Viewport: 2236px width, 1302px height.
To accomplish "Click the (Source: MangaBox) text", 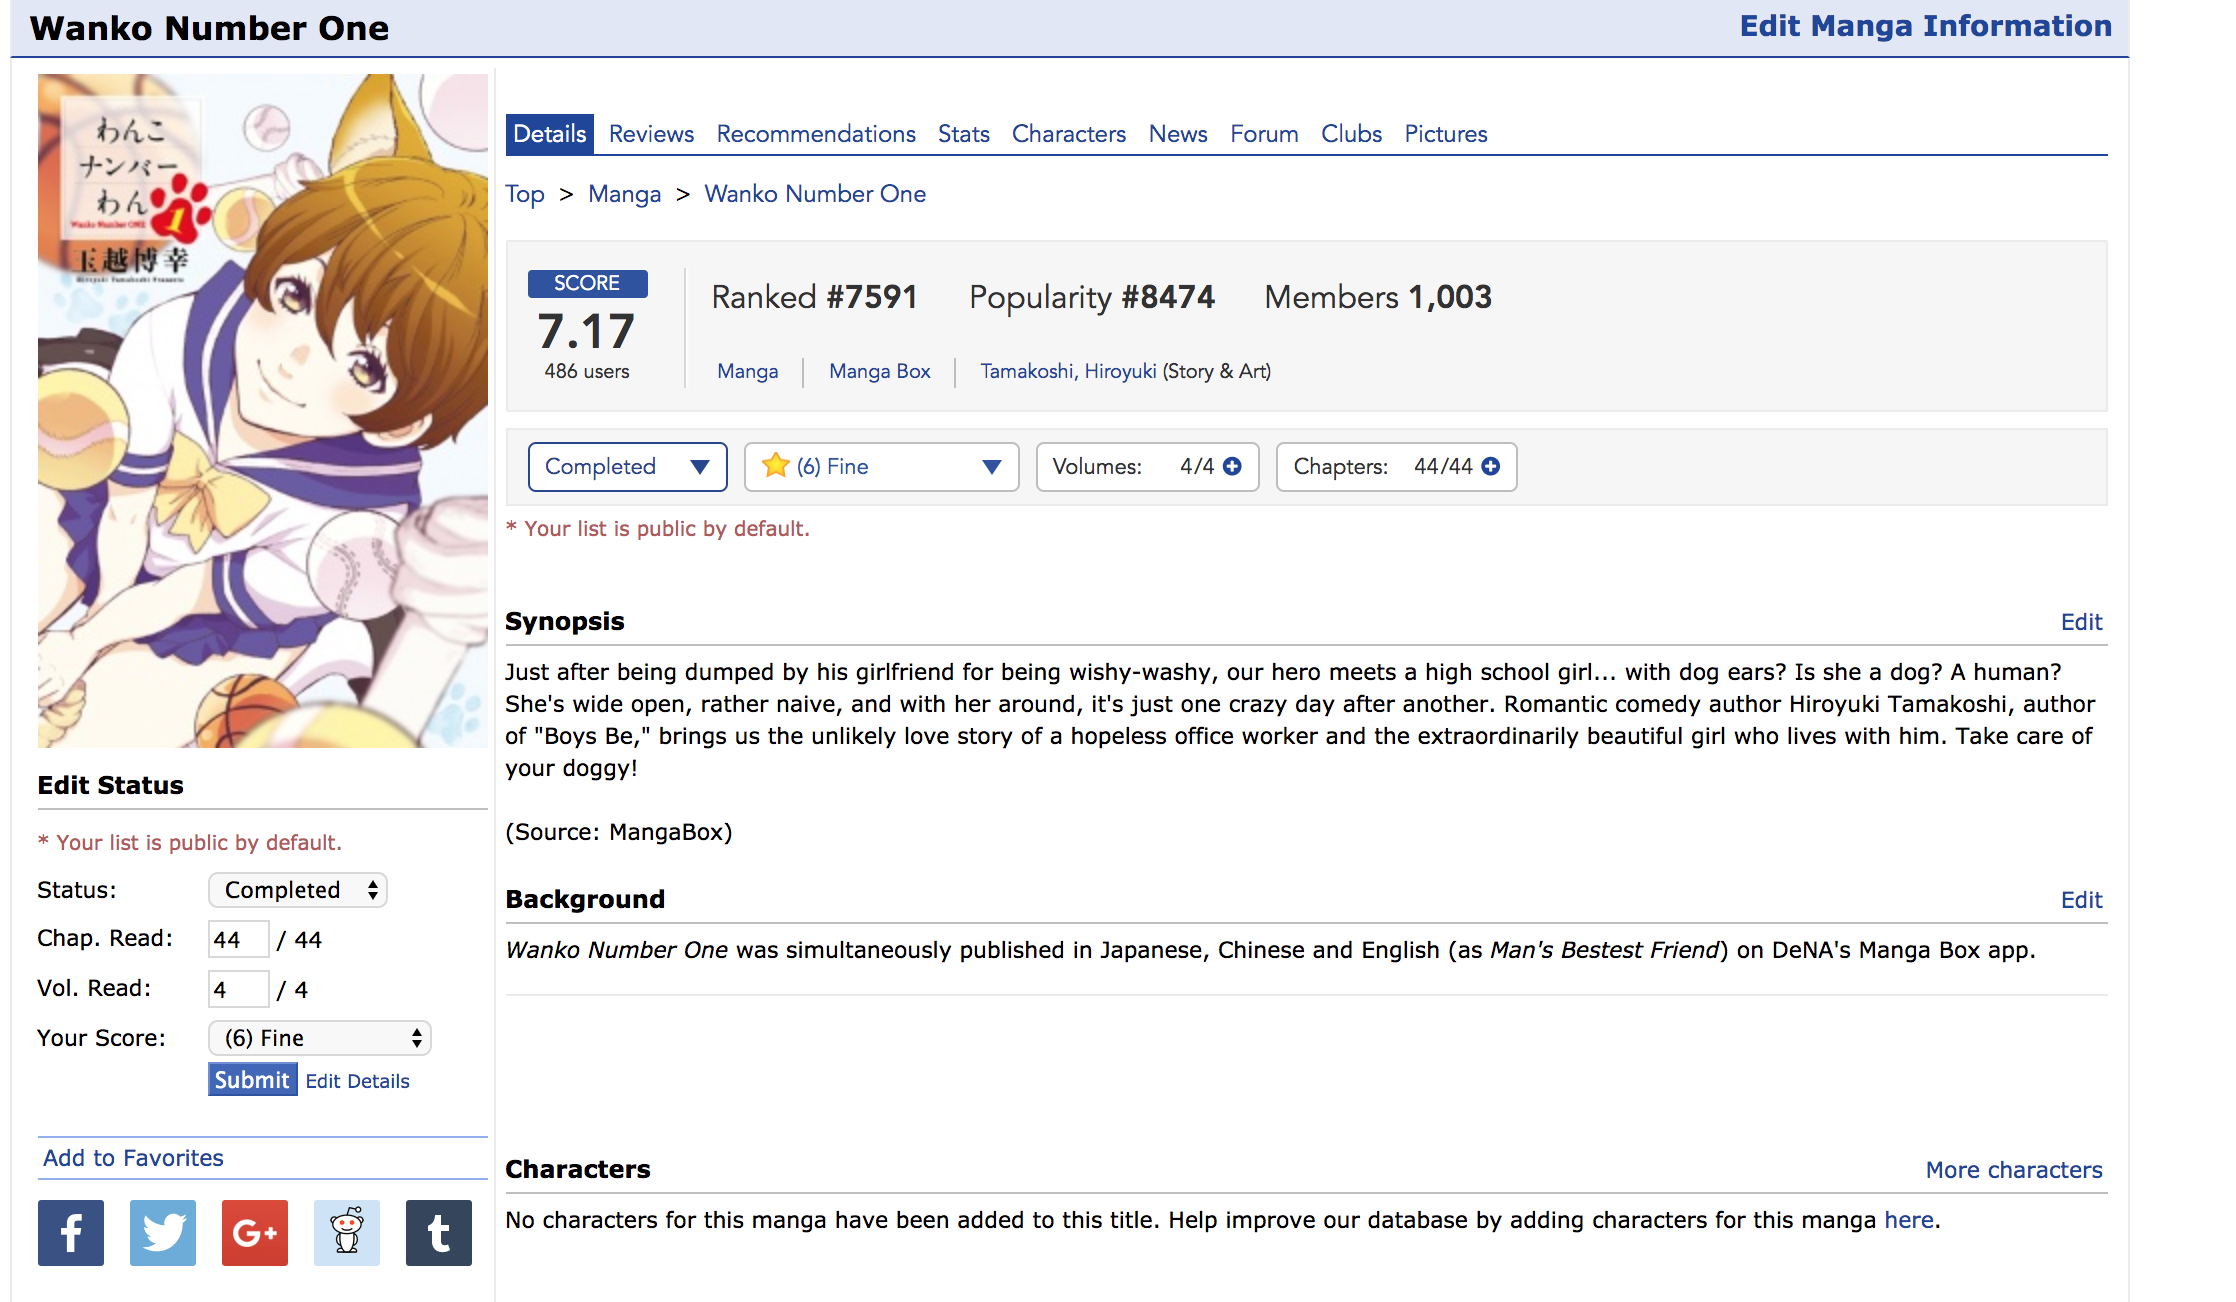I will click(x=619, y=832).
